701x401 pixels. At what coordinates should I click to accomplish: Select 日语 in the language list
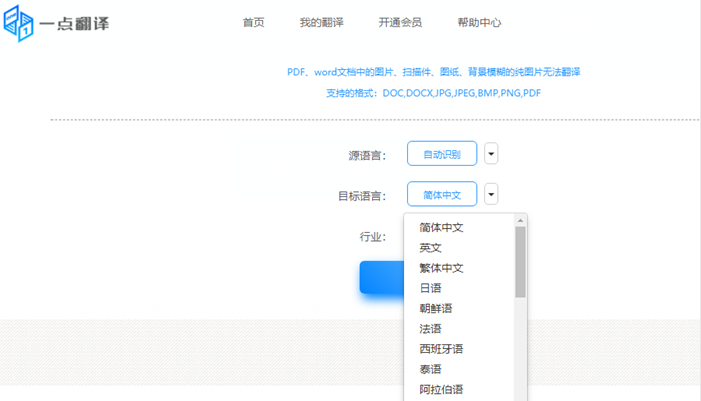coord(431,288)
